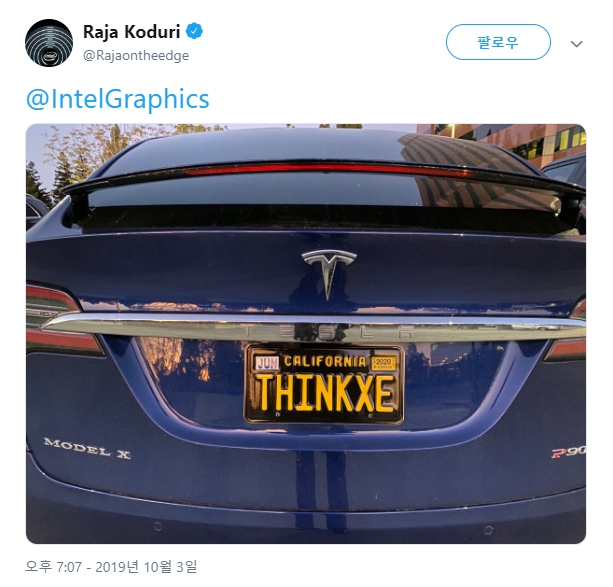Click the CALIFORNIA text on plate
Viewport: 613px width, 587px height.
(325, 361)
